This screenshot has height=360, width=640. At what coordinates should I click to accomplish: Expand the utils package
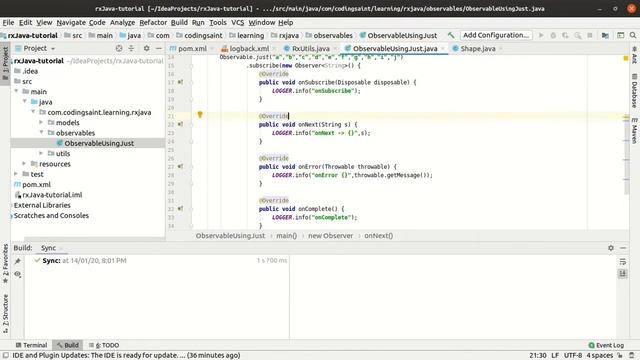click(x=41, y=153)
